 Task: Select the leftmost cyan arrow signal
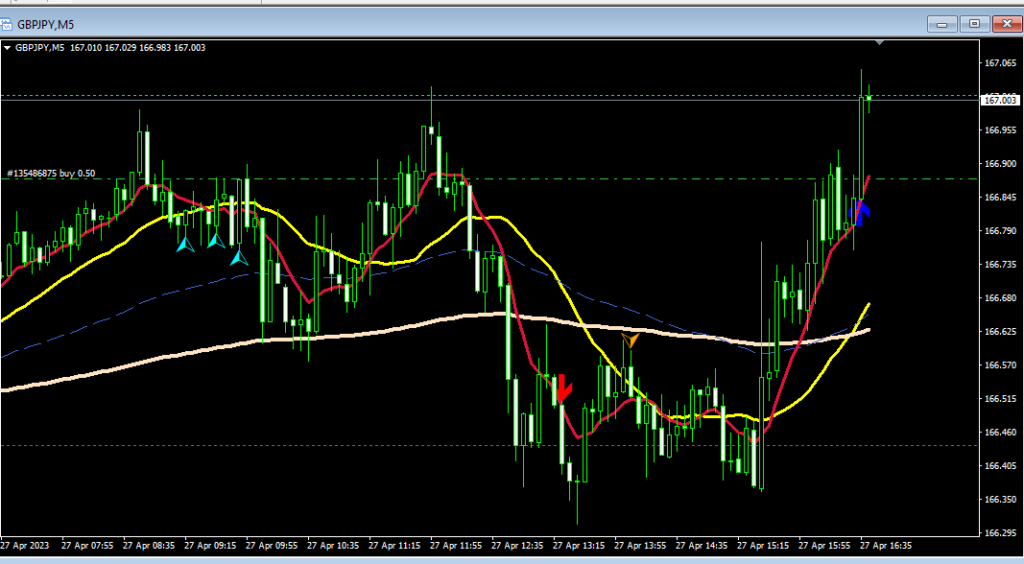(x=185, y=242)
